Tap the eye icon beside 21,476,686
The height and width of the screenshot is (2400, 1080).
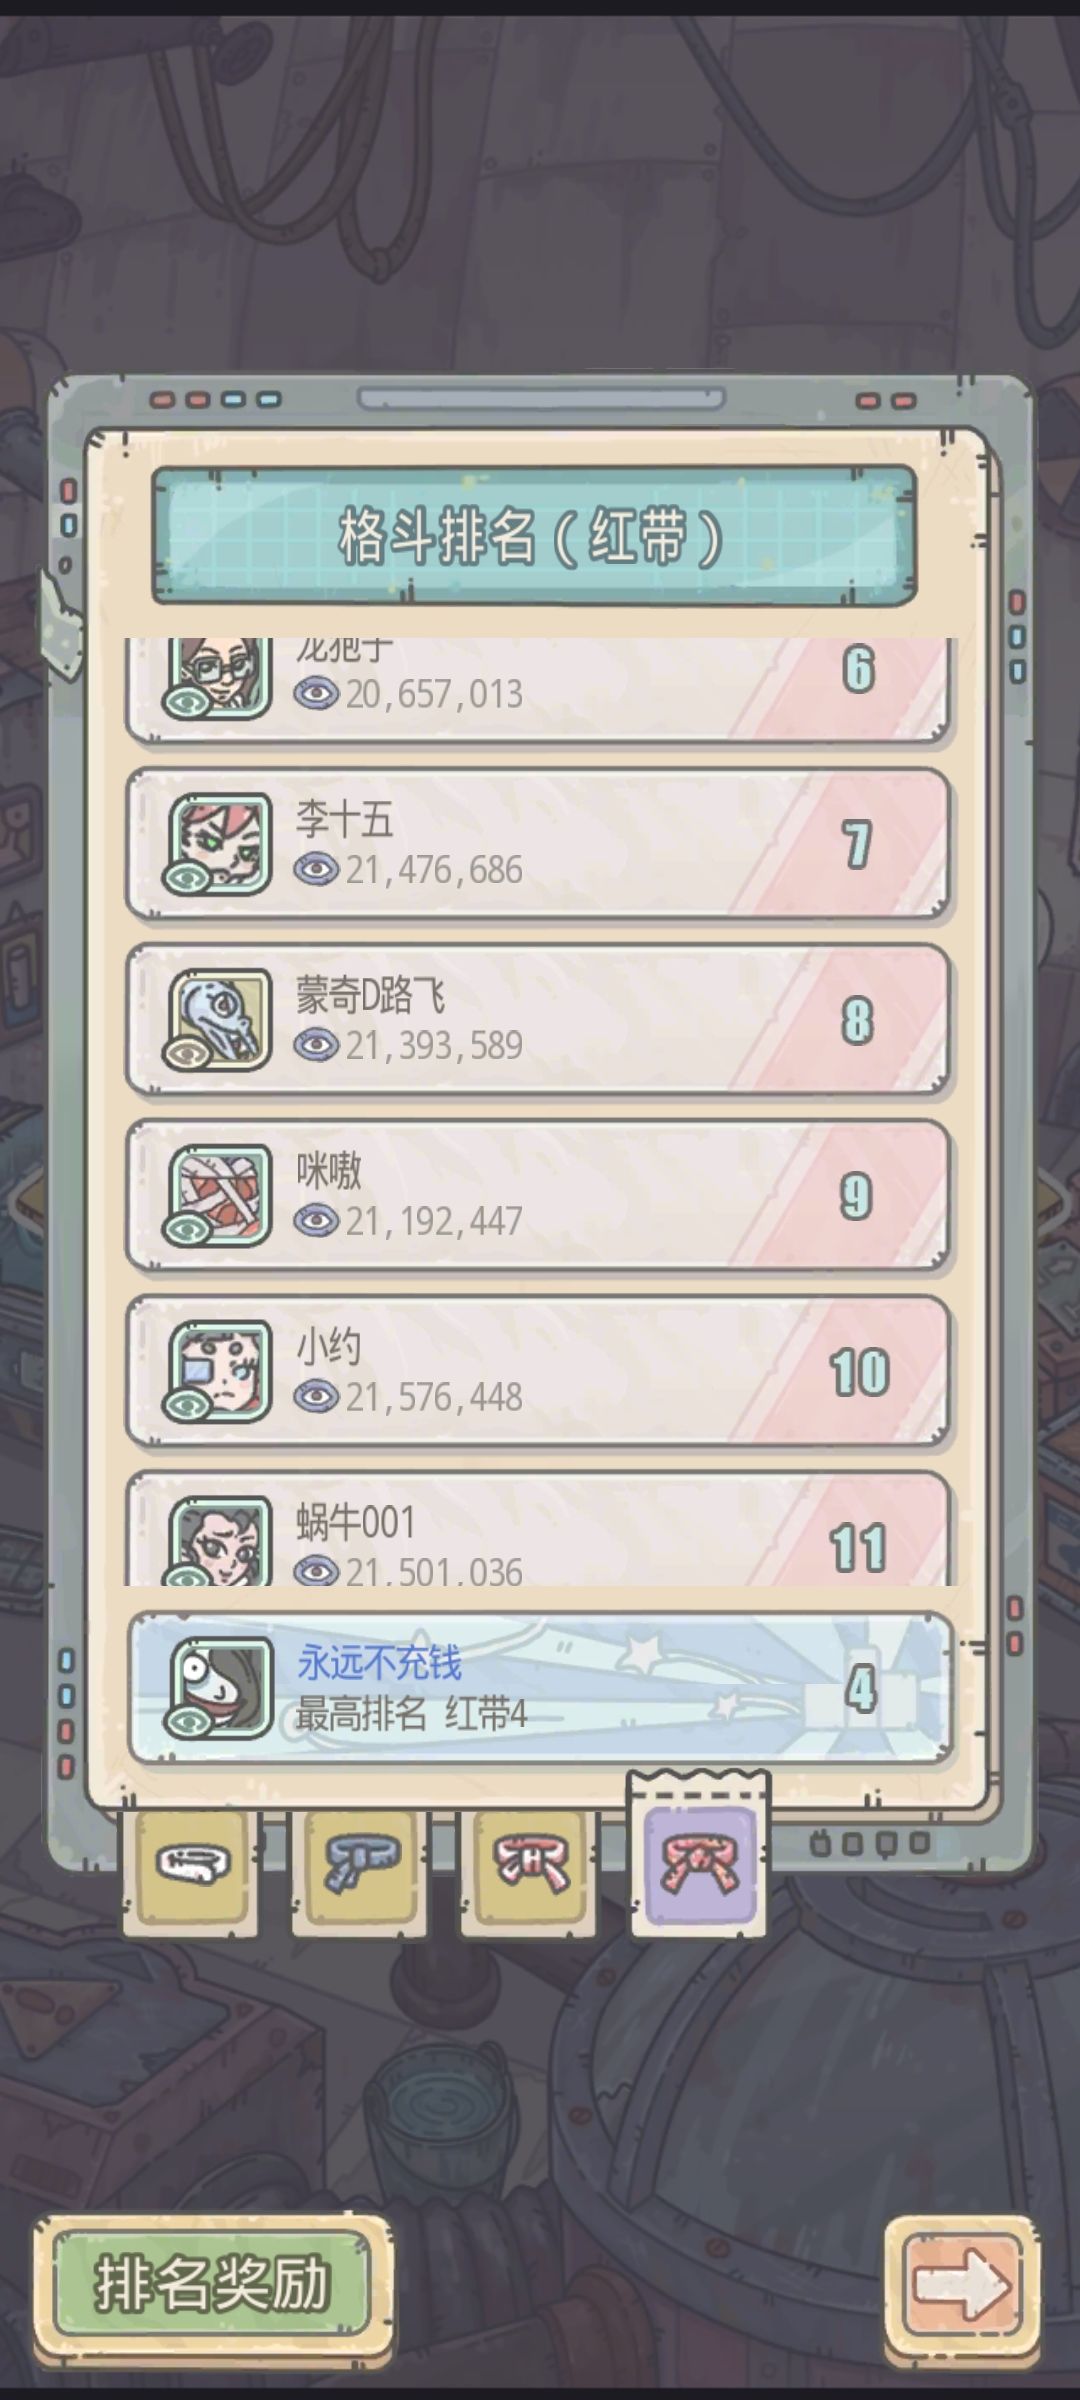coord(317,869)
